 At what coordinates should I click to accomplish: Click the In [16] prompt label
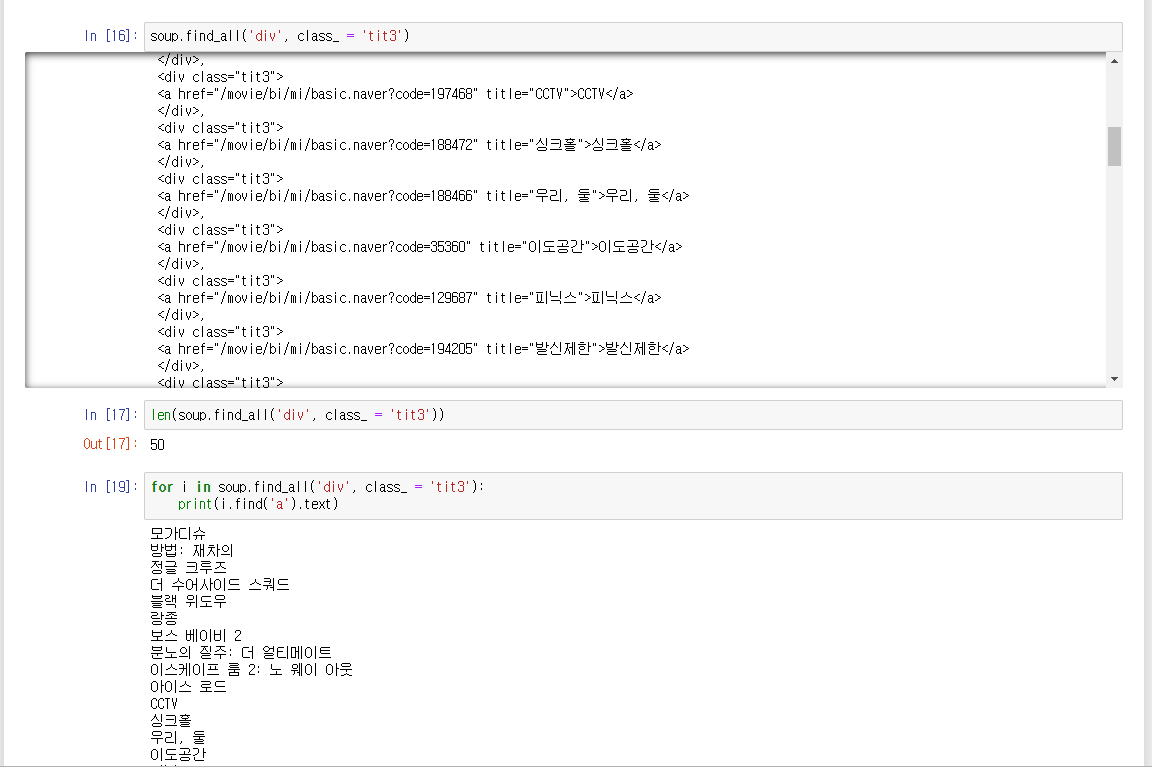click(111, 36)
